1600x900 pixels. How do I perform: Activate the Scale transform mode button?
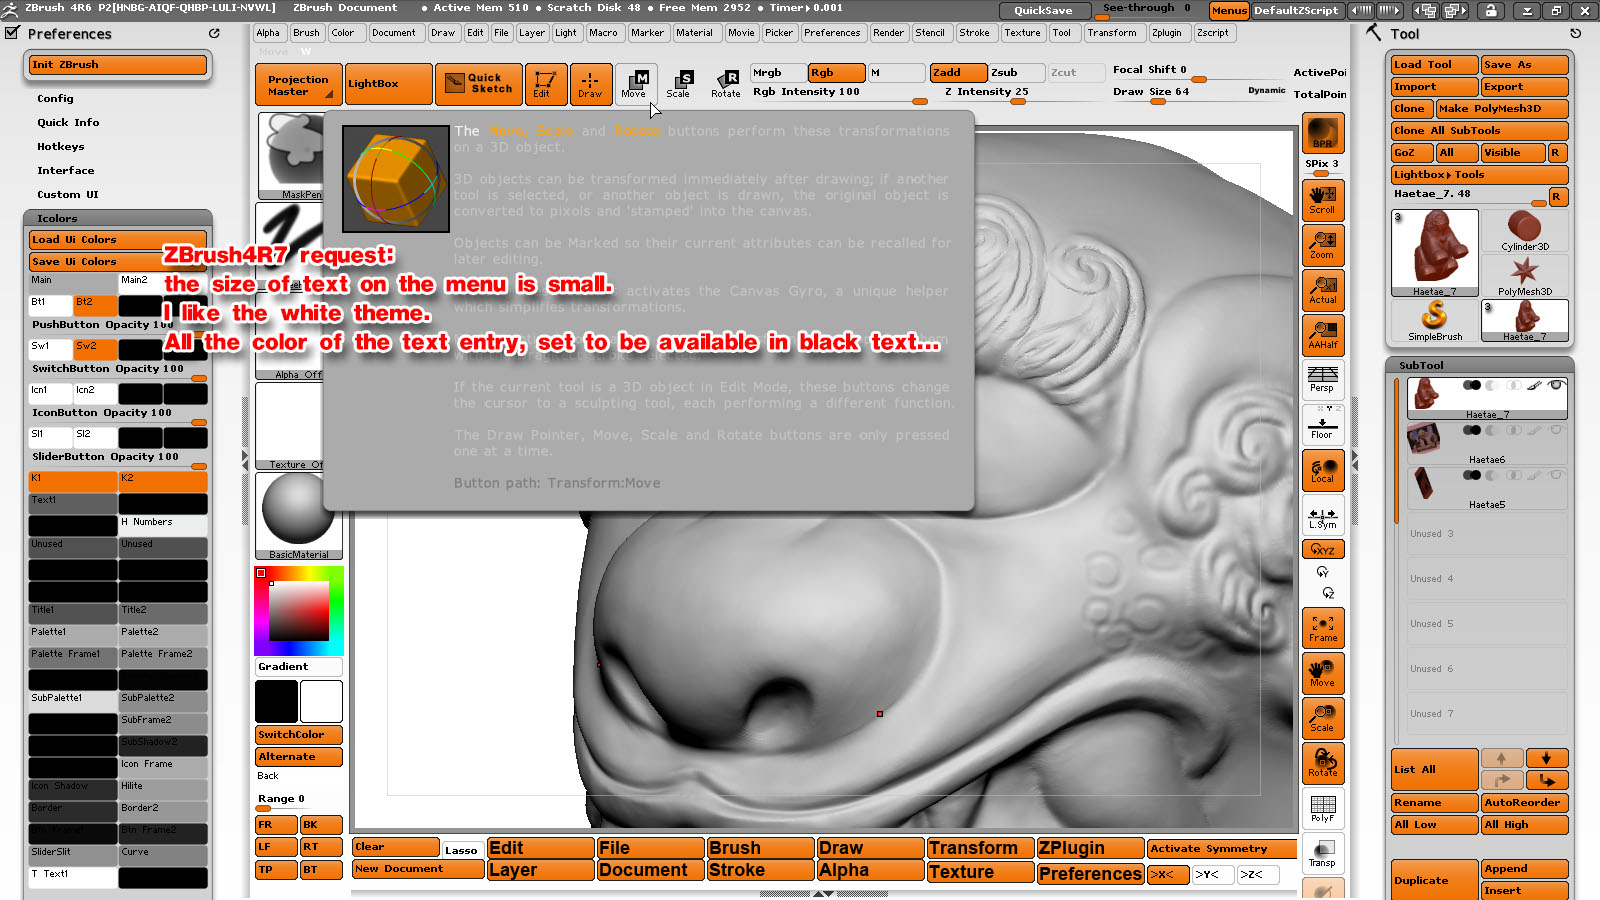click(x=679, y=84)
